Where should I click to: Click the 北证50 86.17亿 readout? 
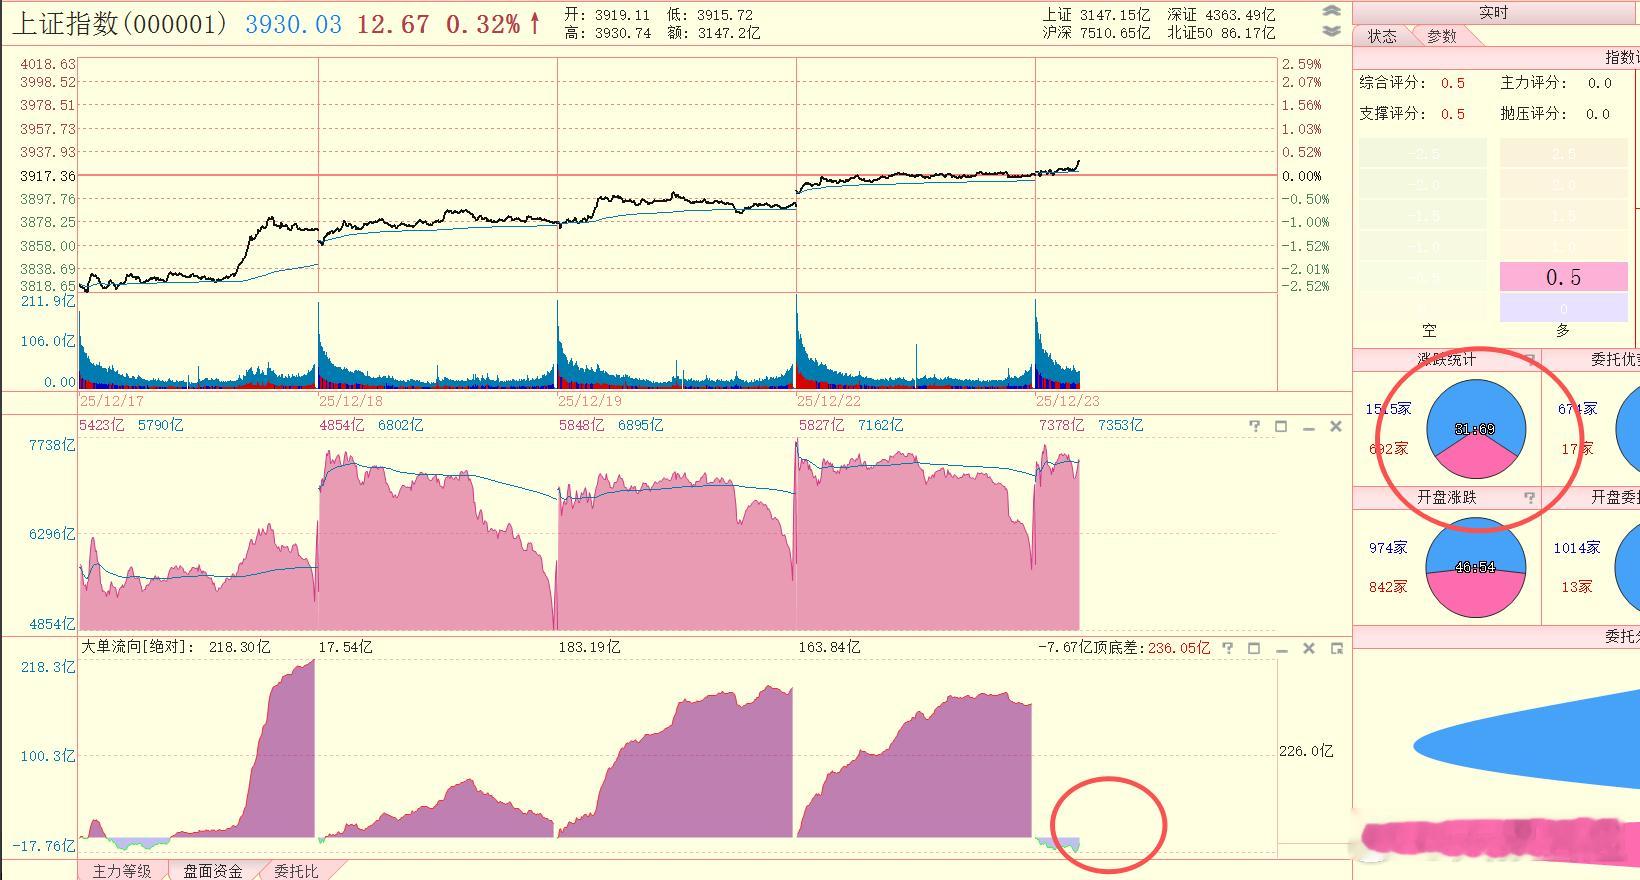(x=1221, y=33)
